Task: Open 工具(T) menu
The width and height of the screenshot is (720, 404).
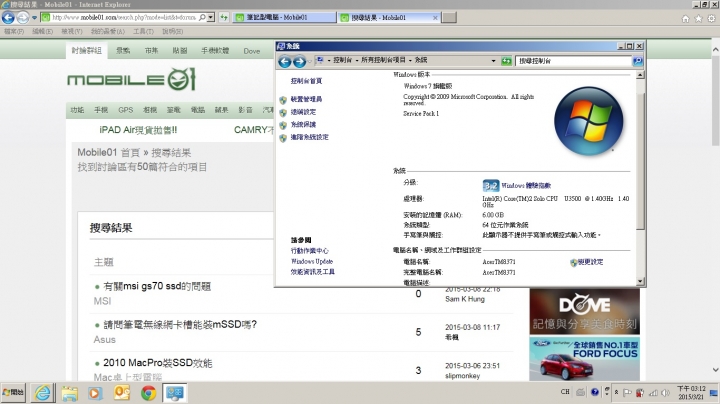Action: (143, 31)
